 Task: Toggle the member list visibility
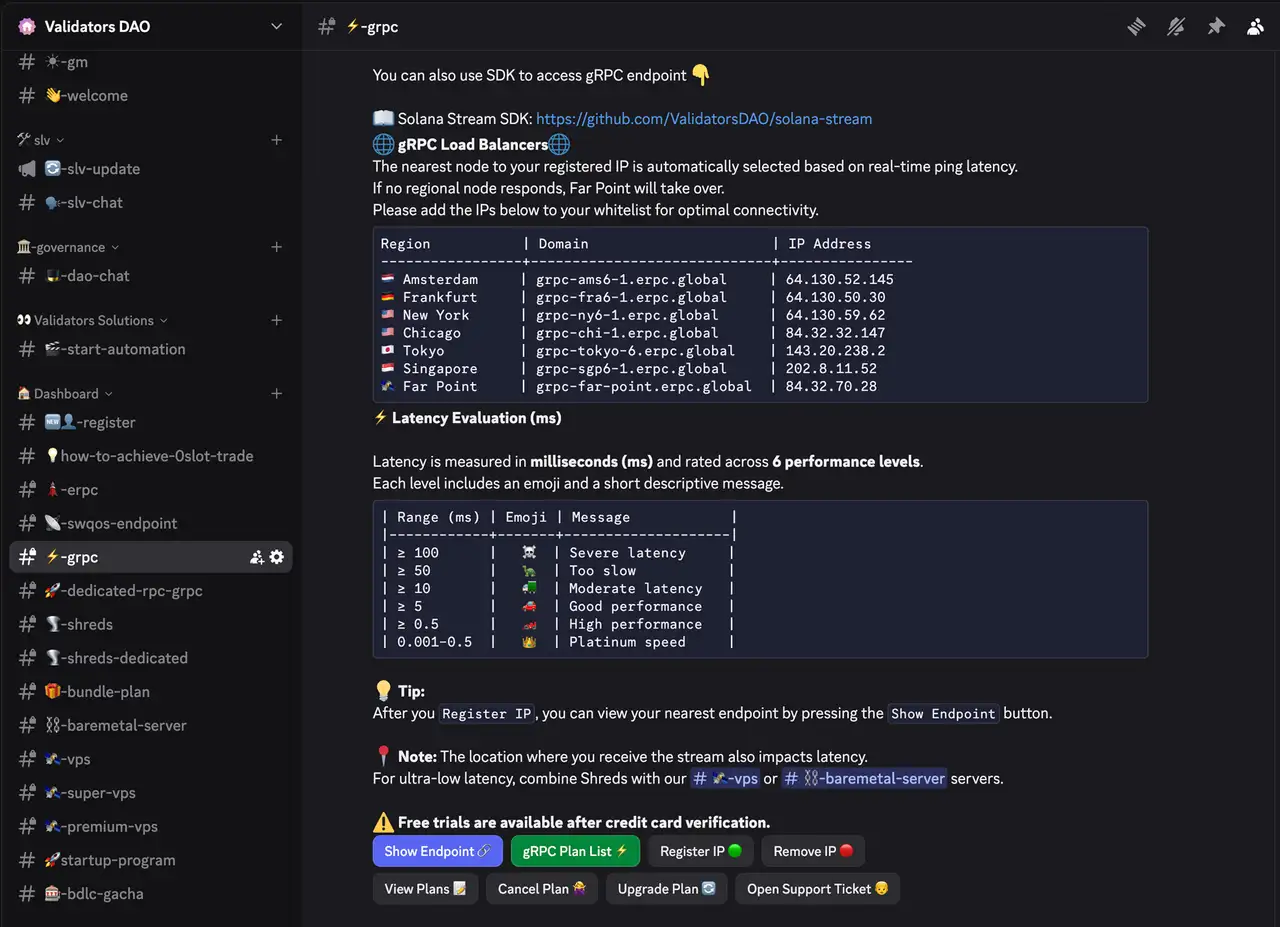[1255, 26]
